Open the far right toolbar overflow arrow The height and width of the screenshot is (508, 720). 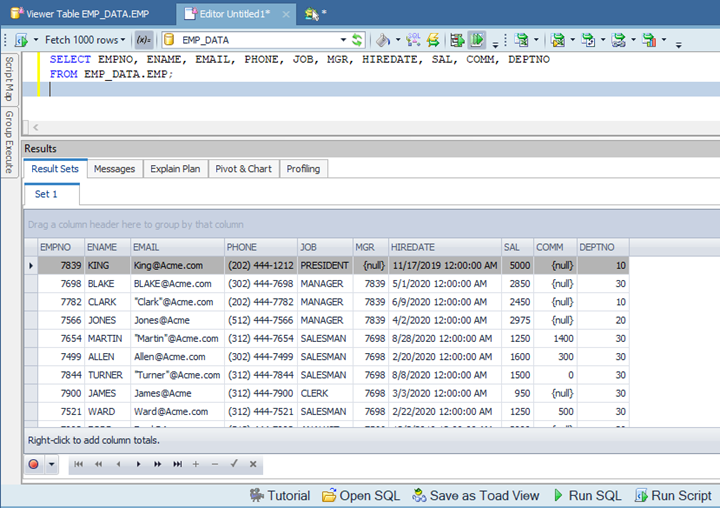click(678, 44)
